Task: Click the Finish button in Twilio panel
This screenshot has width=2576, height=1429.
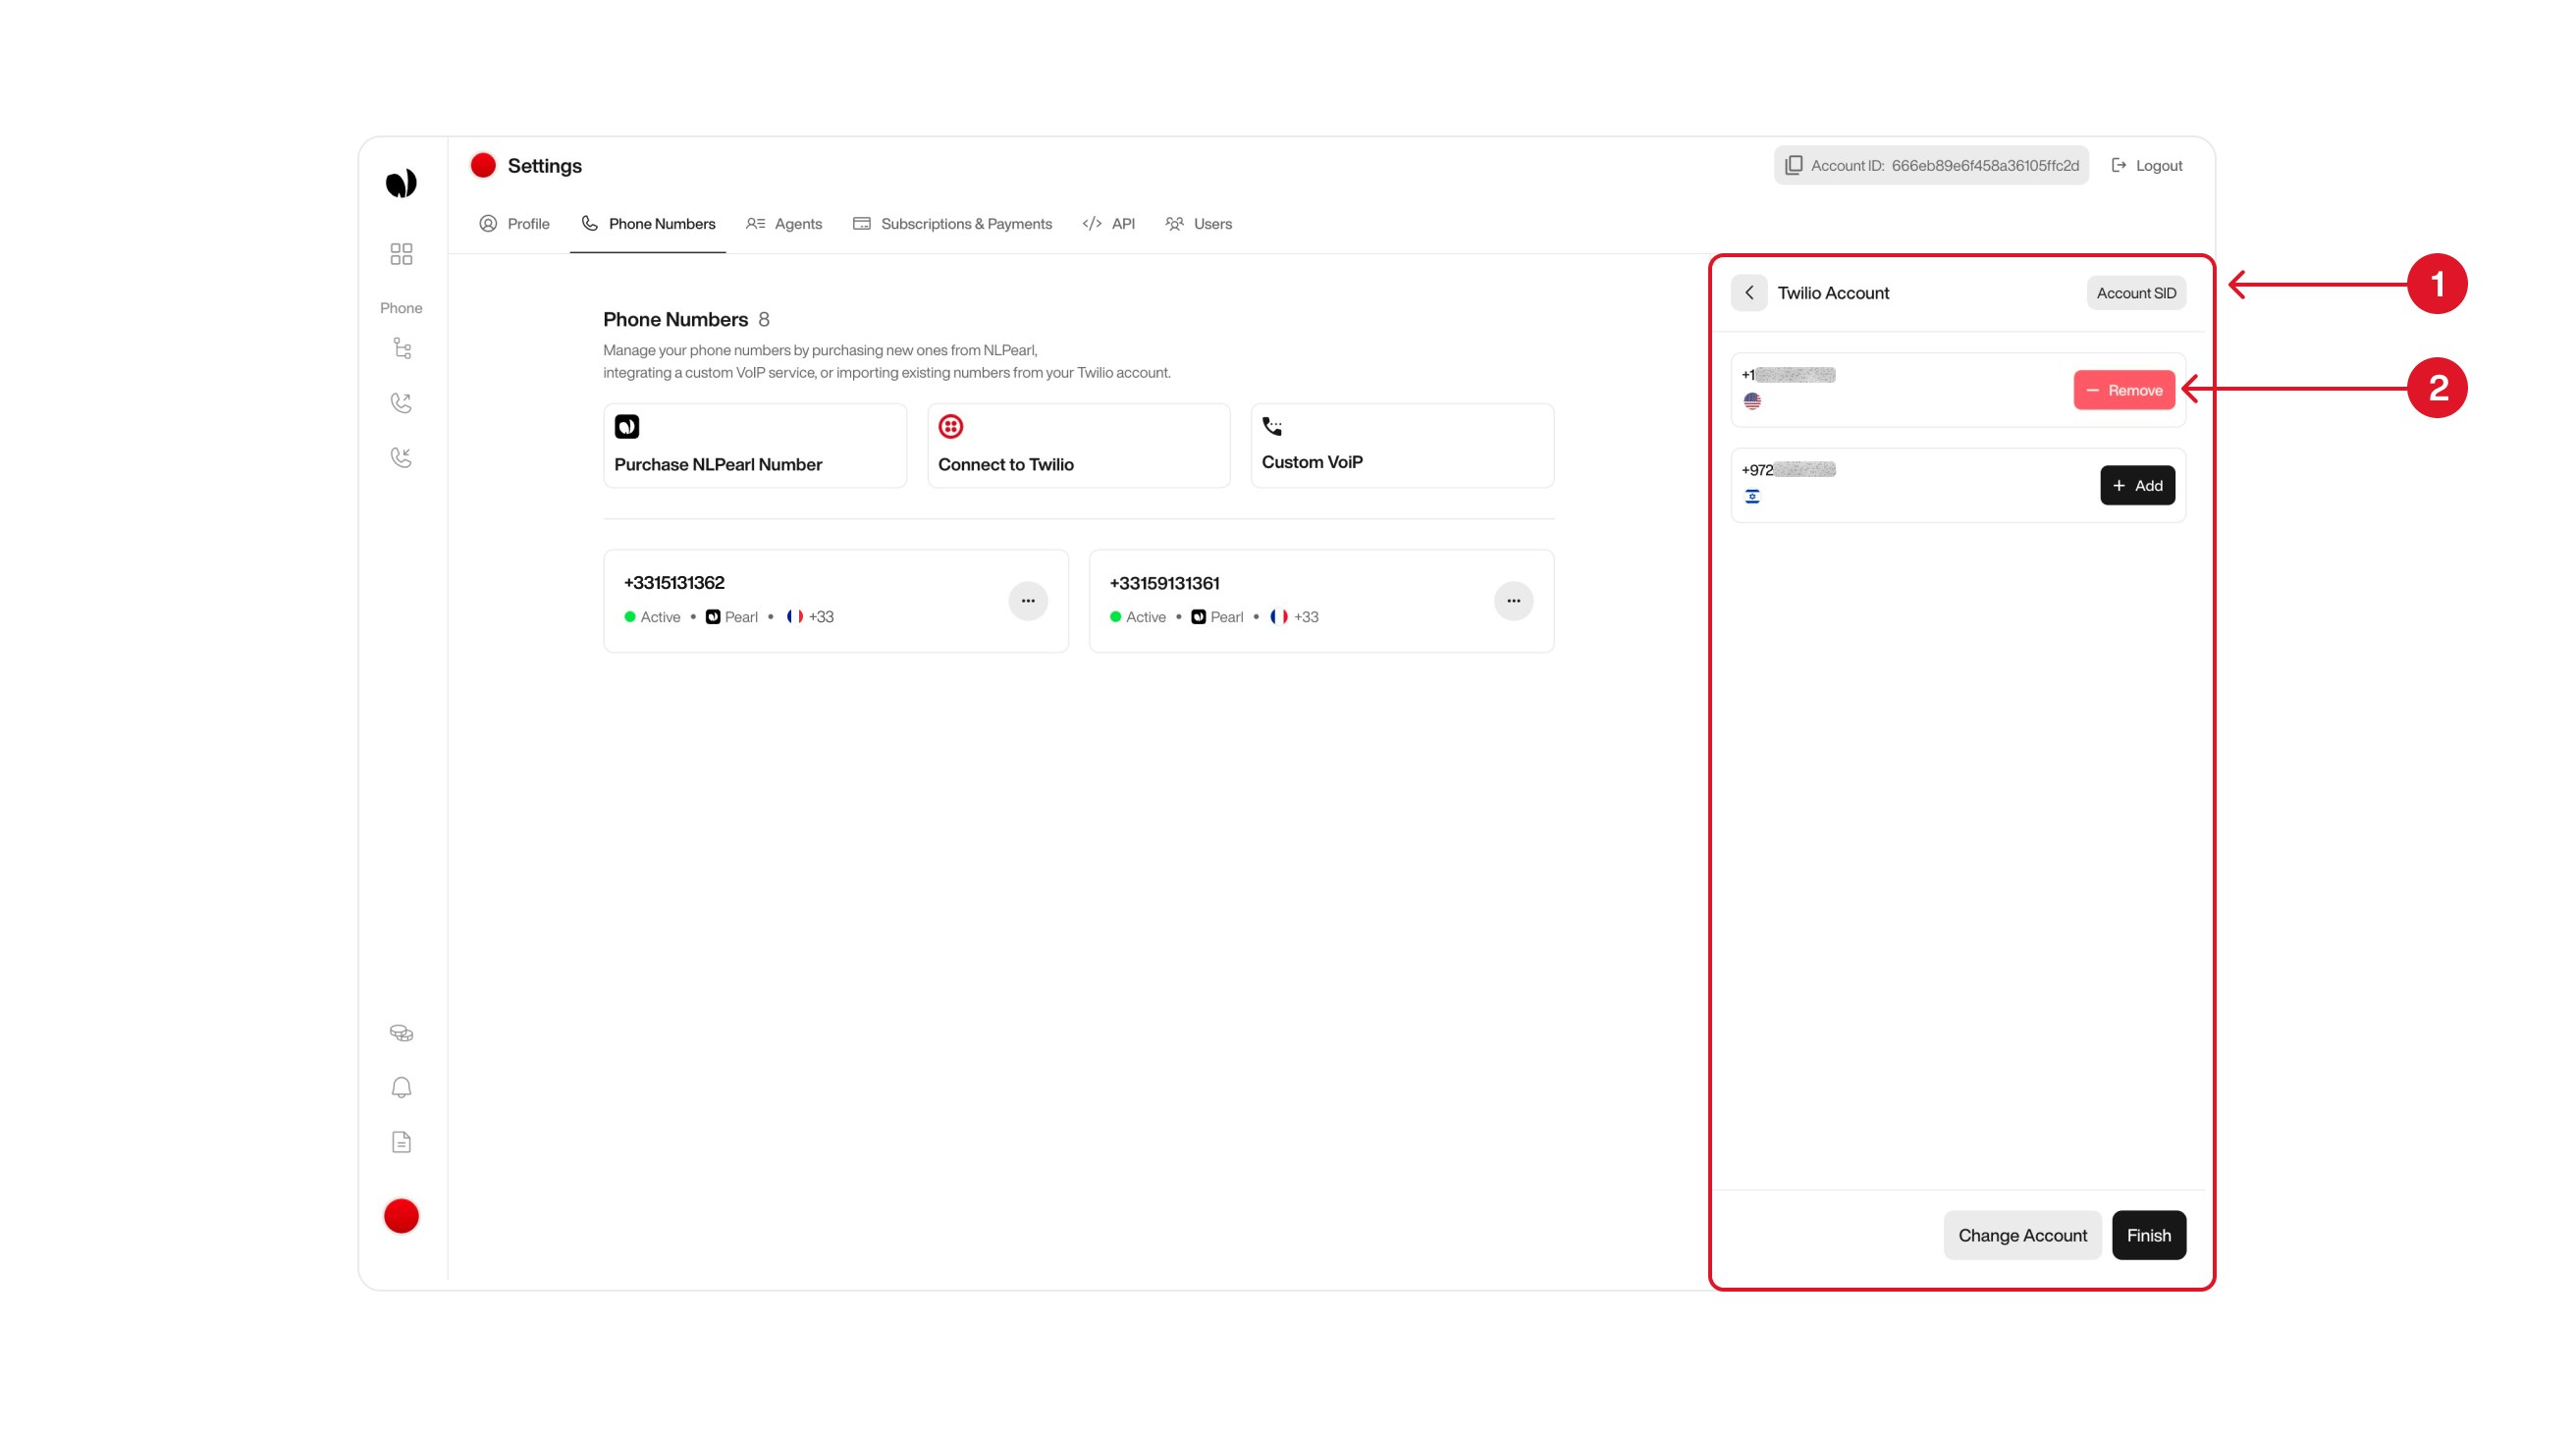Action: [x=2148, y=1234]
